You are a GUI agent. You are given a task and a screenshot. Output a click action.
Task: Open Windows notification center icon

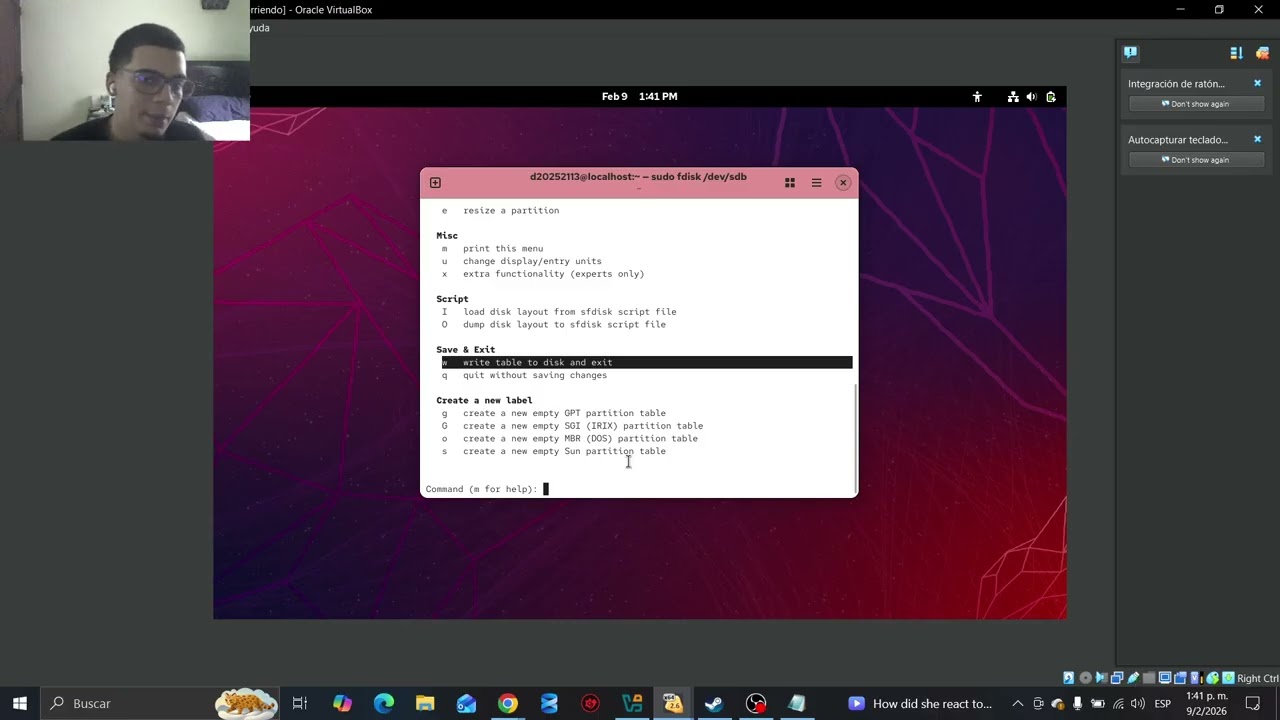click(x=1253, y=703)
